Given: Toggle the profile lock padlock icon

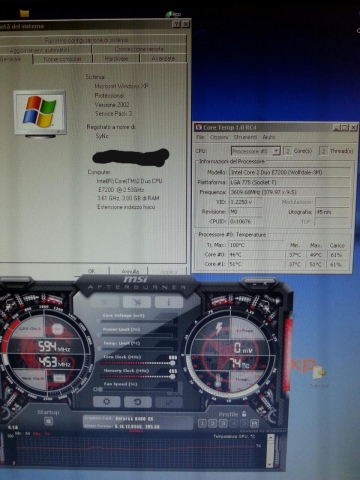Looking at the screenshot, I should [244, 414].
